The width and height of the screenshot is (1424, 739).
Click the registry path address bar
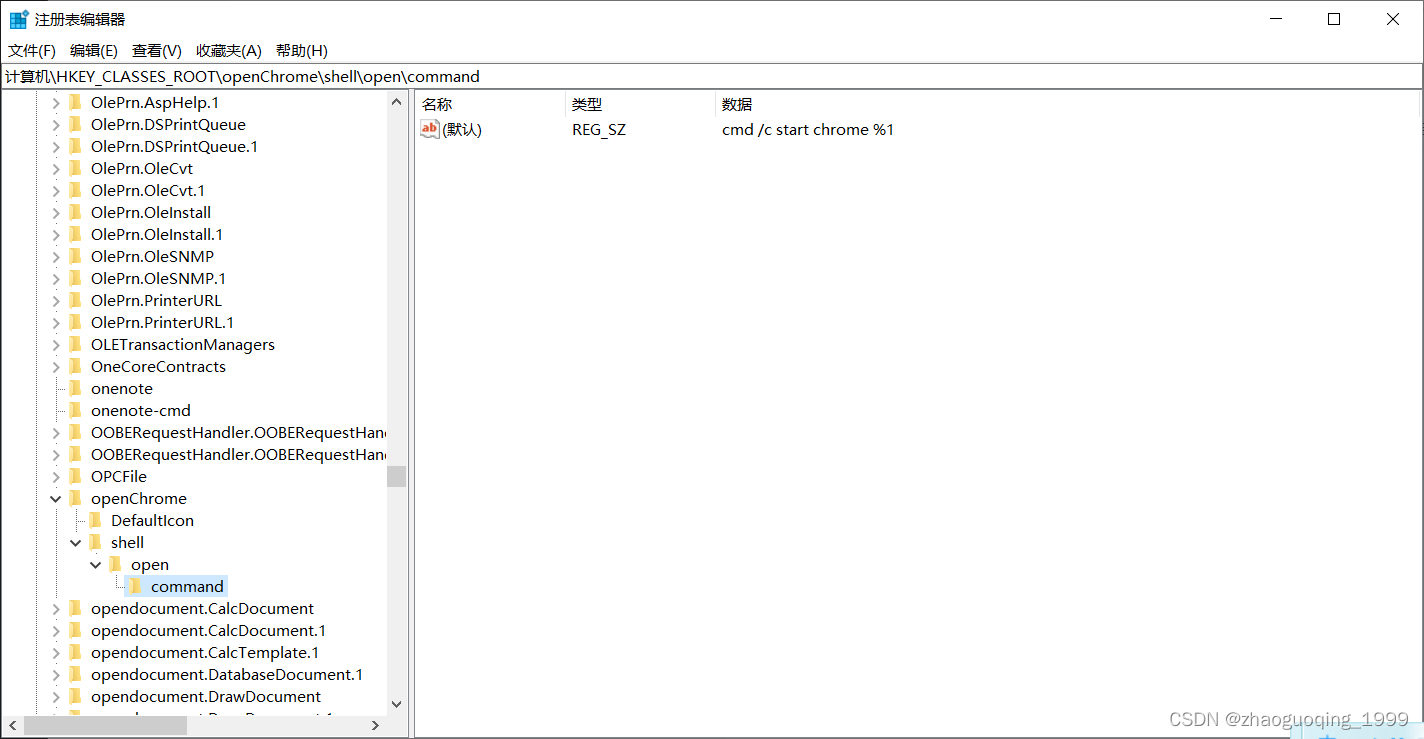pyautogui.click(x=711, y=76)
